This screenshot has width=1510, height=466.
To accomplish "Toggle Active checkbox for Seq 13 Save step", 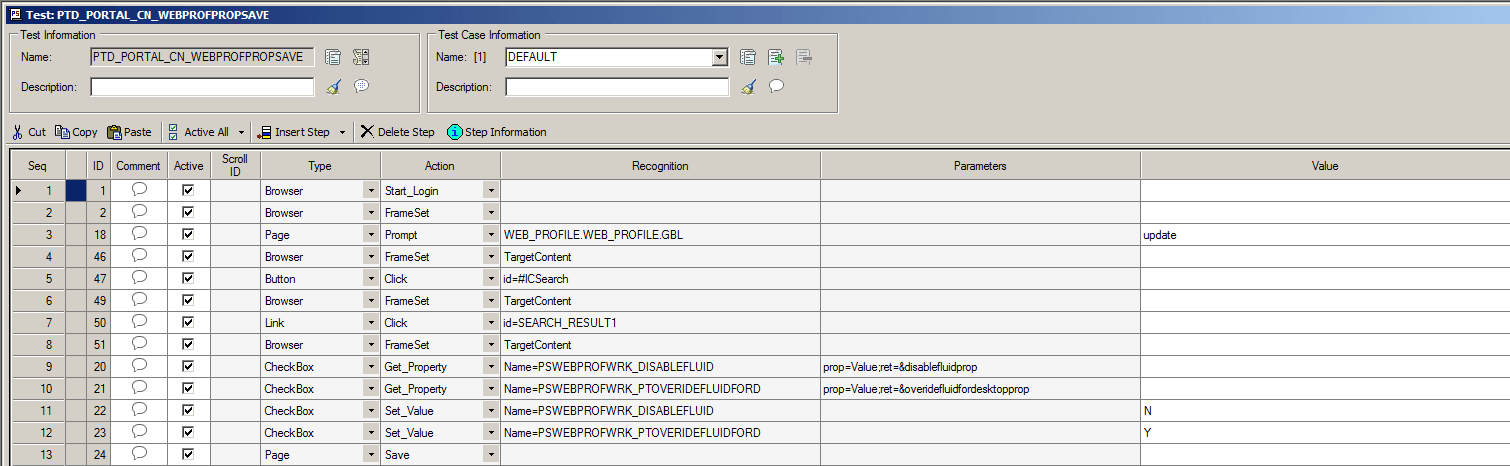I will point(187,454).
